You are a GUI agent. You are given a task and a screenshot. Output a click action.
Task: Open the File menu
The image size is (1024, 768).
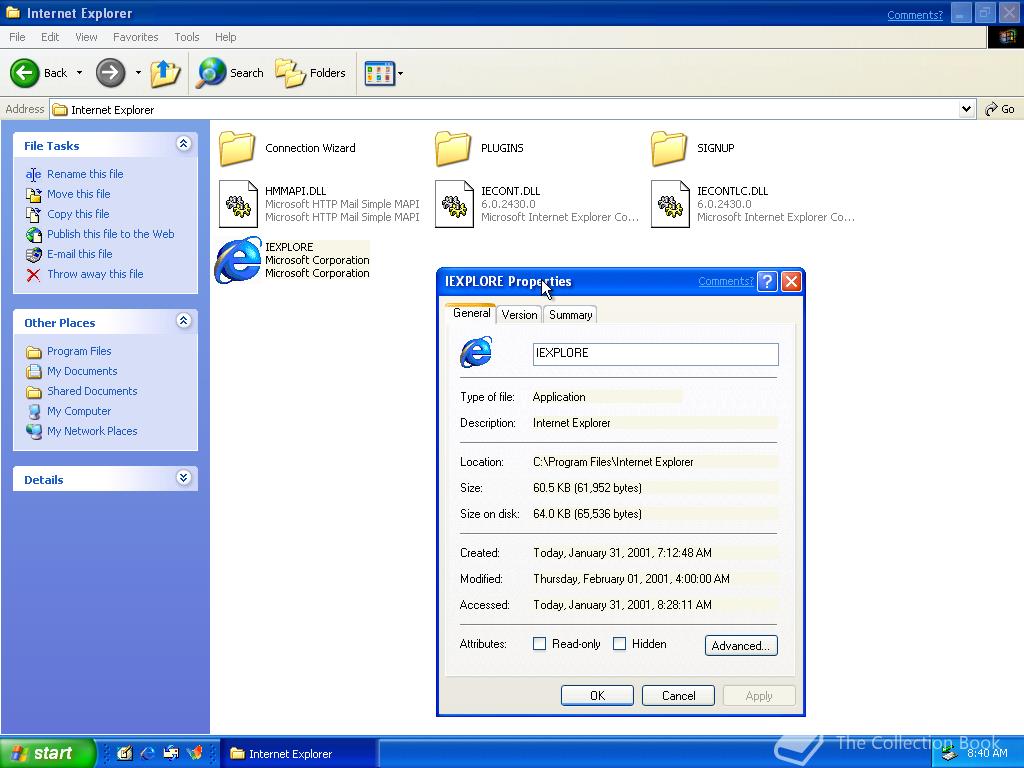pyautogui.click(x=17, y=37)
